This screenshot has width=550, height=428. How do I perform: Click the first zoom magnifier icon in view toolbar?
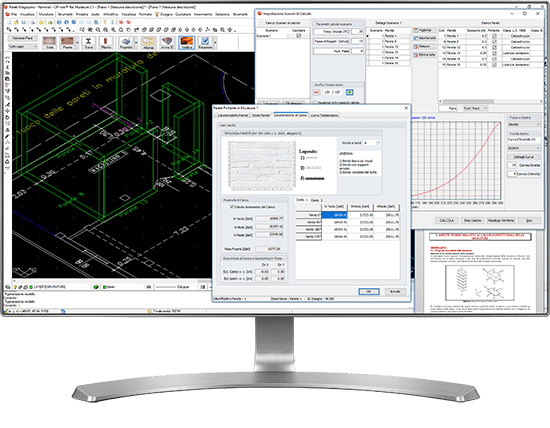point(83,30)
